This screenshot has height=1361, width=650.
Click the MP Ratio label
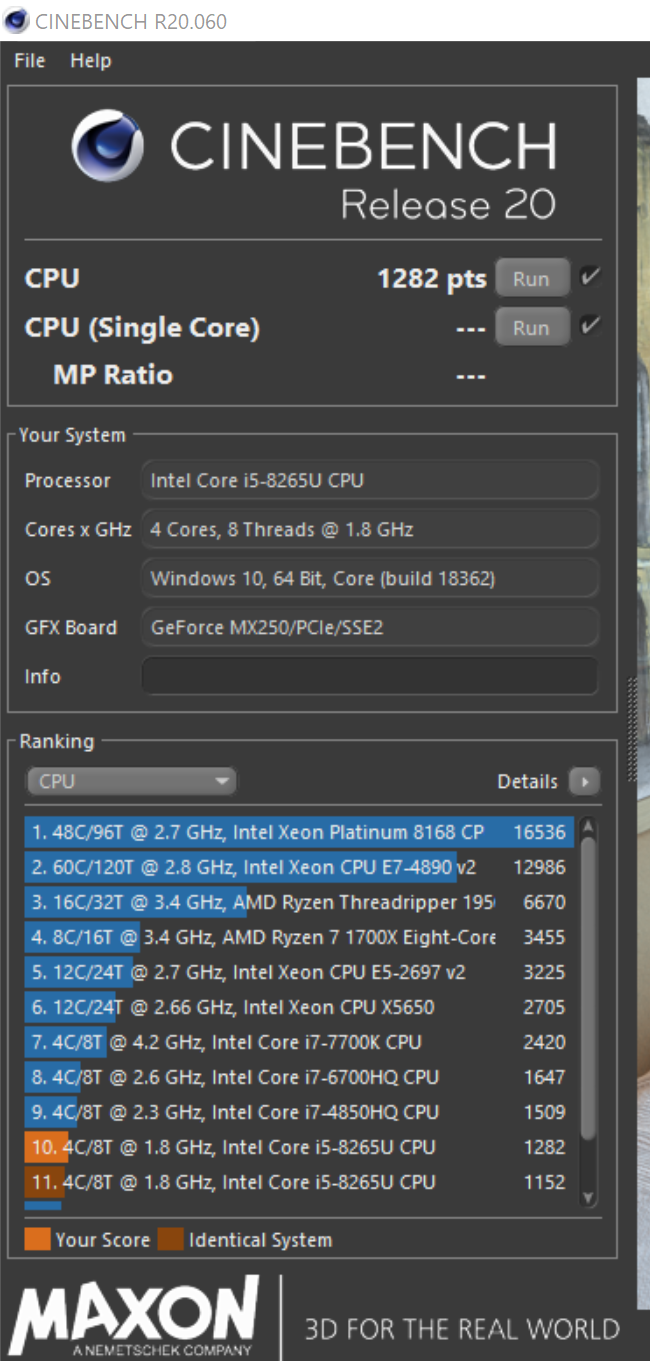click(x=113, y=375)
